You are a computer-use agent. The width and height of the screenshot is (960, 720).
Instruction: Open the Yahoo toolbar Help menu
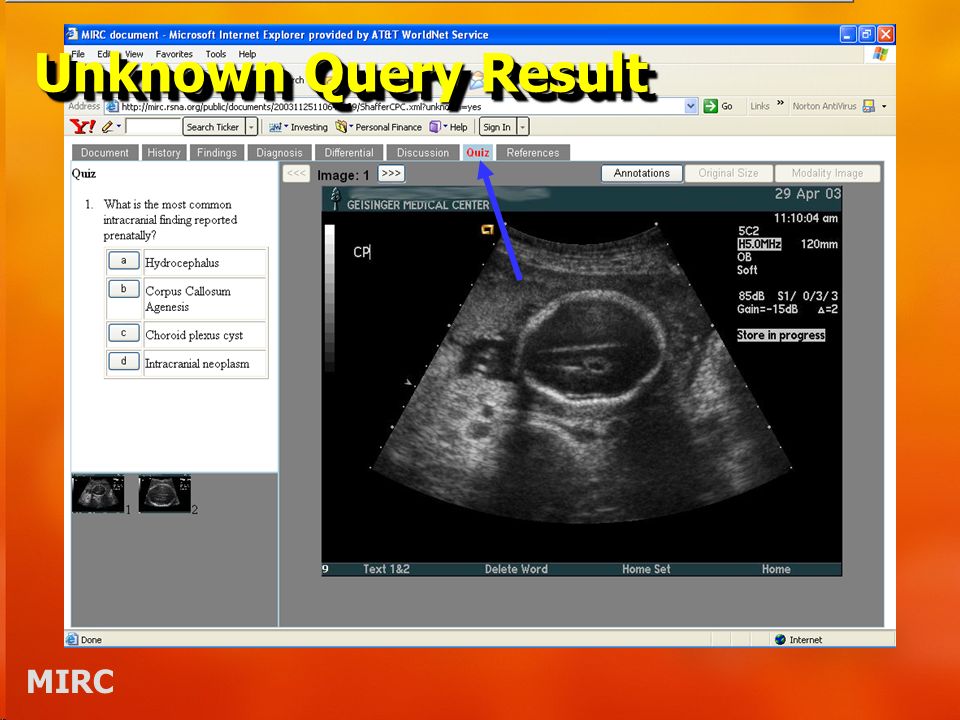448,127
